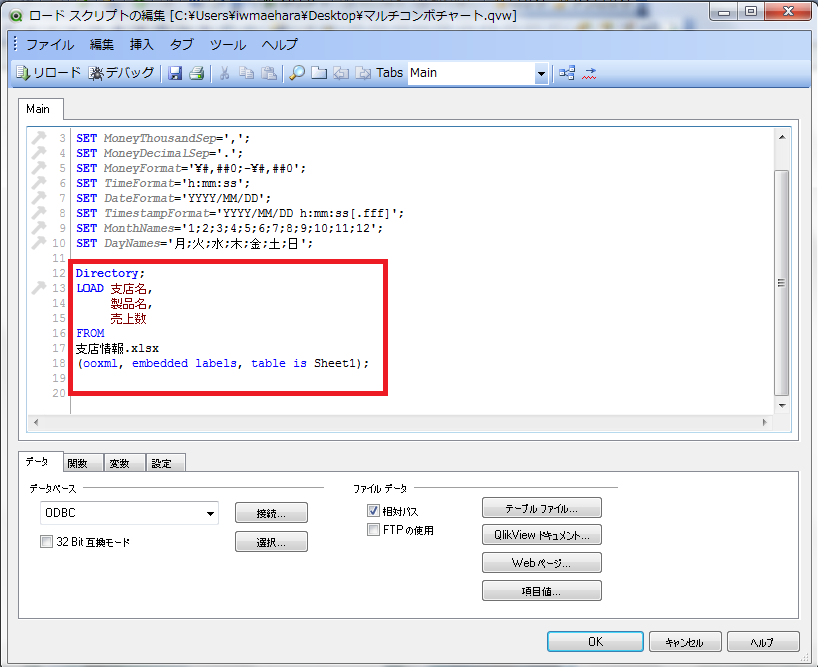Click the scroll down arrow

pos(781,406)
